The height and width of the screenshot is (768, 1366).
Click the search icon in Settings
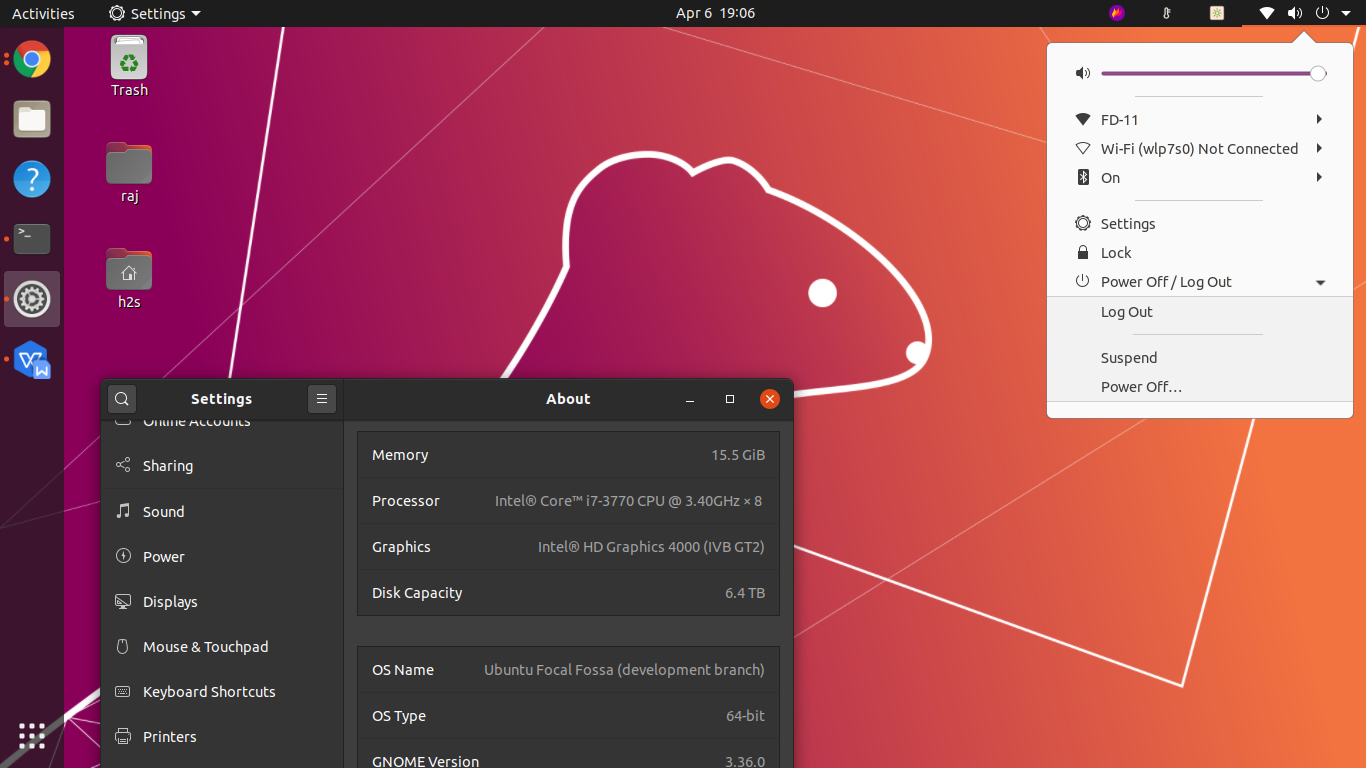pos(121,398)
